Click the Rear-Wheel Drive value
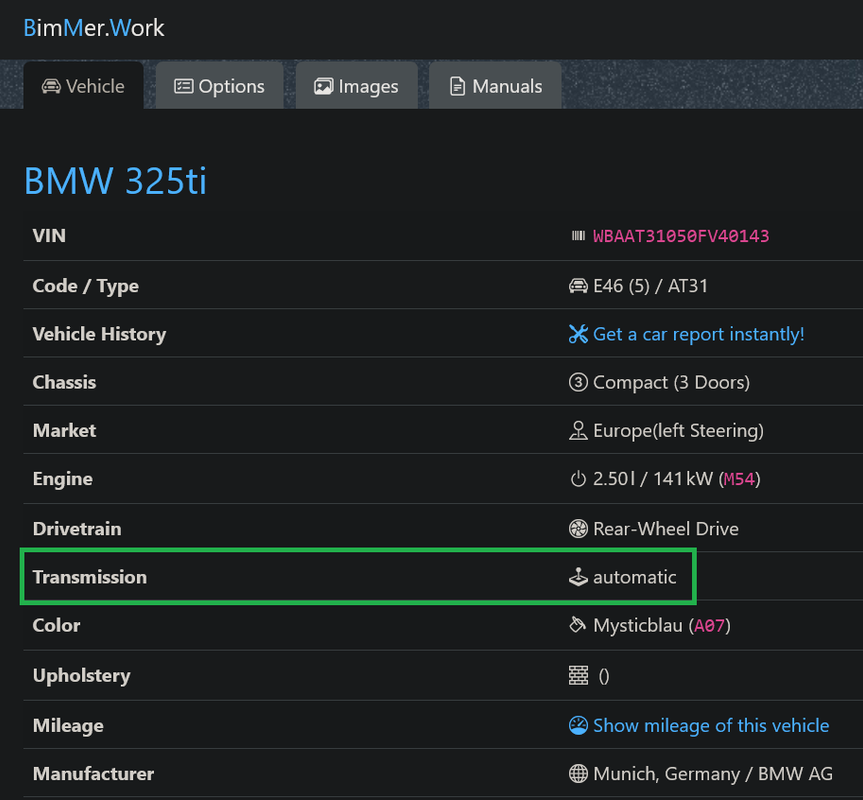The width and height of the screenshot is (863, 800). 665,529
